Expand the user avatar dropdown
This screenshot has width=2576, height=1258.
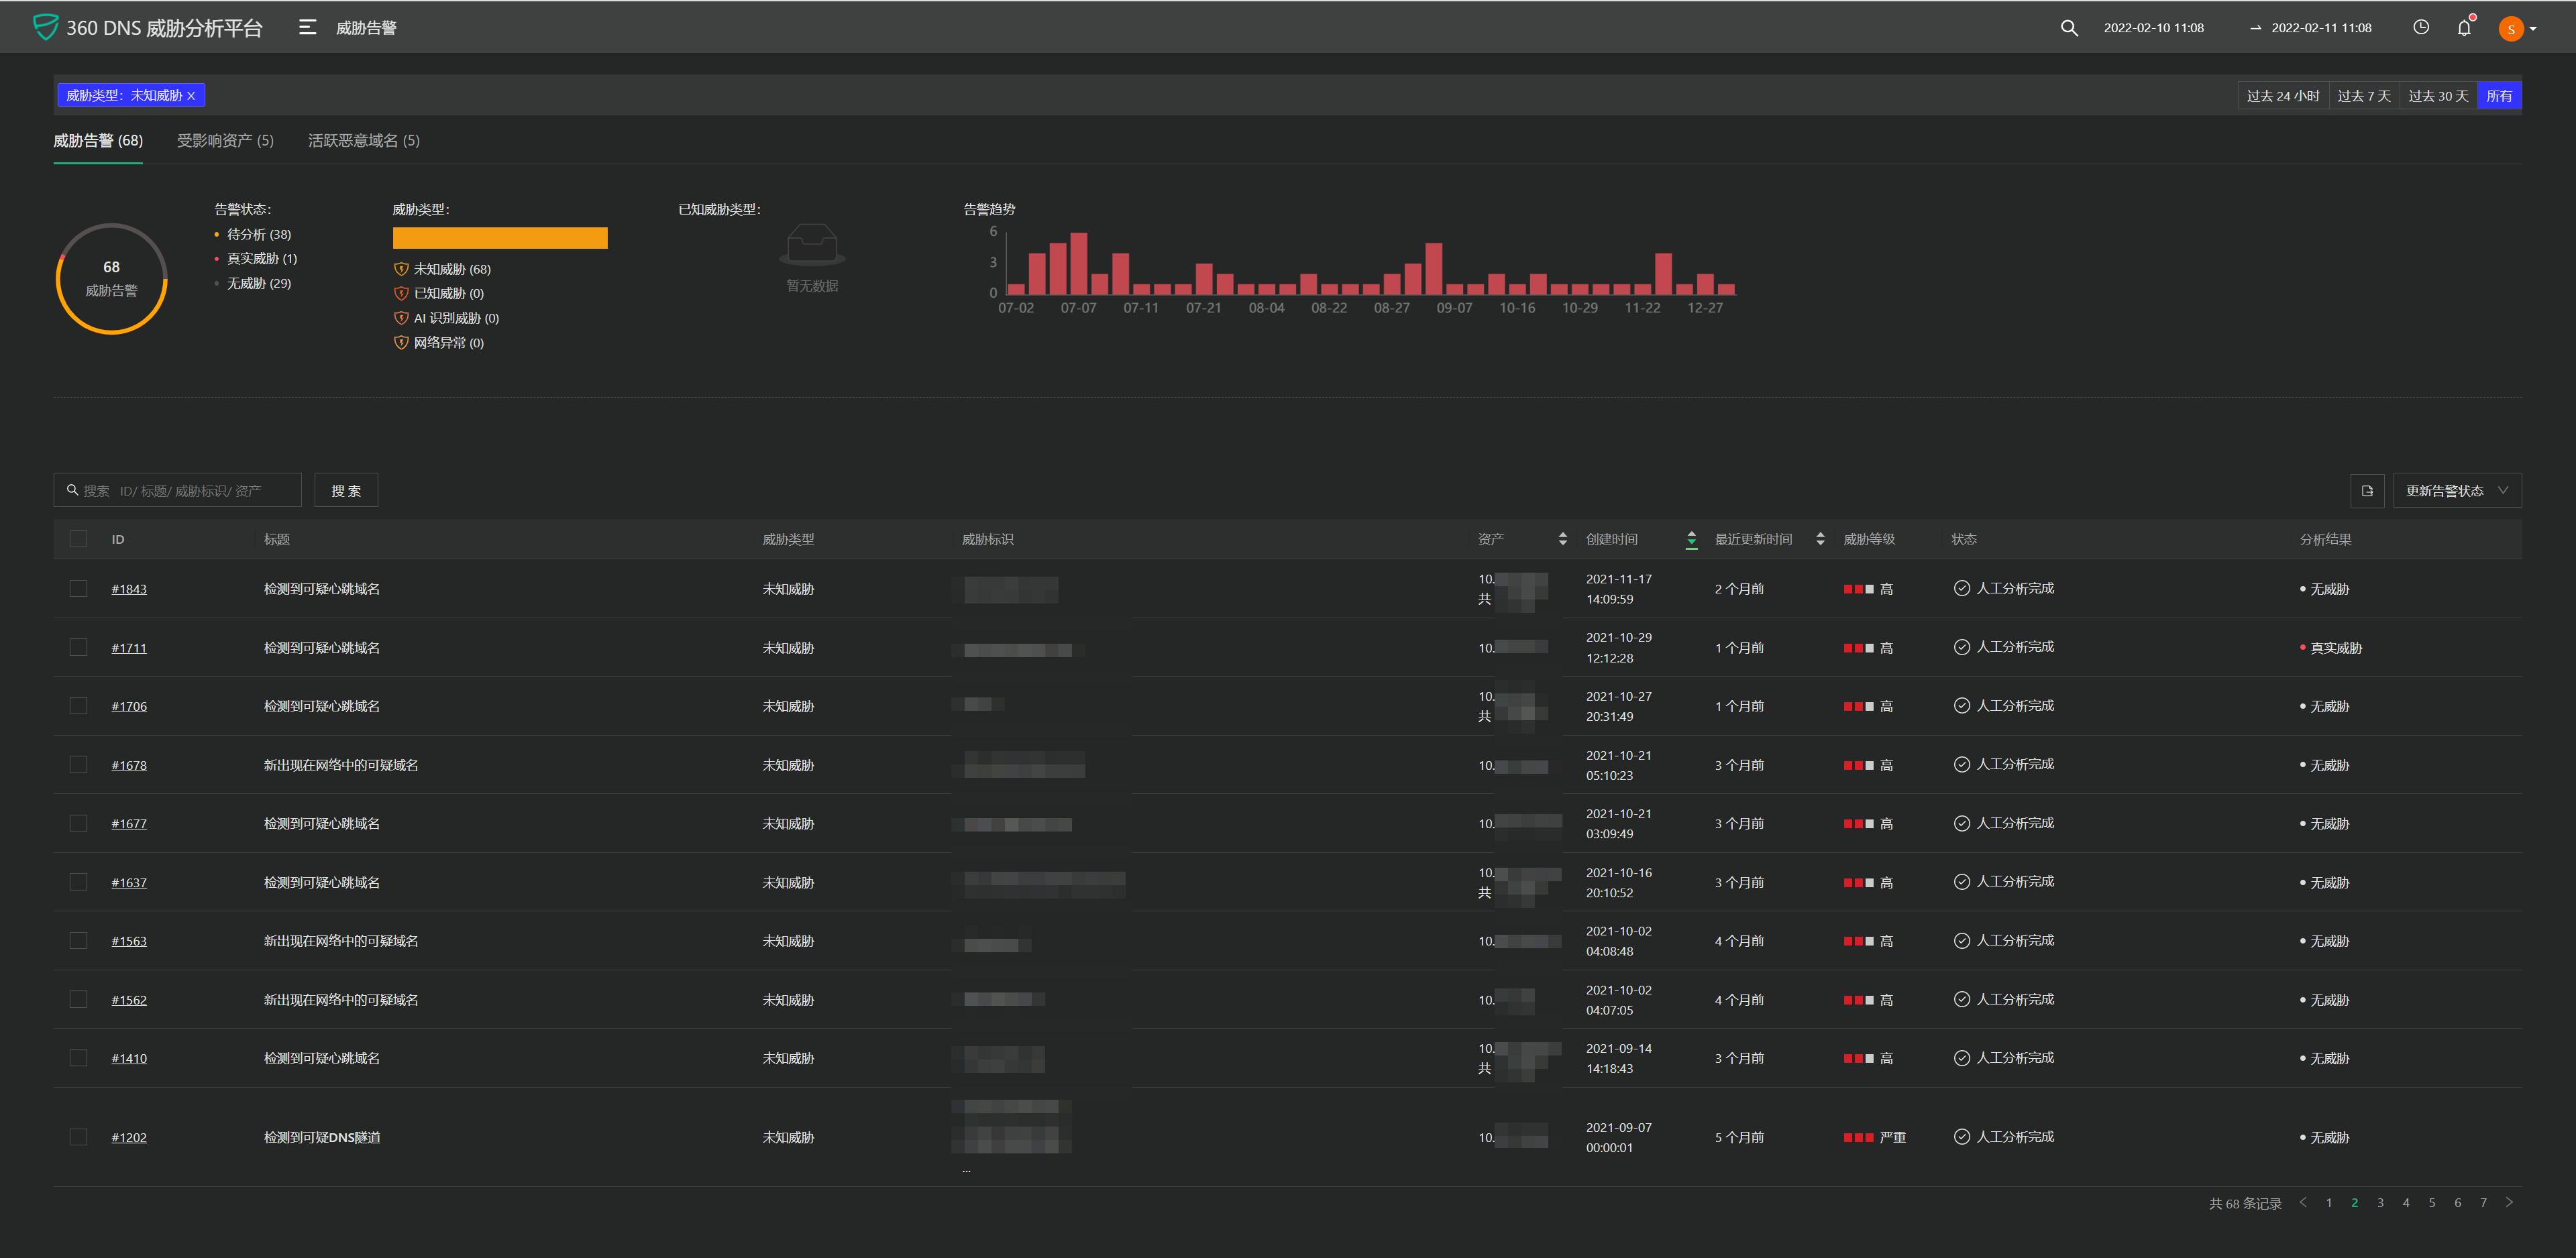(x=2517, y=29)
